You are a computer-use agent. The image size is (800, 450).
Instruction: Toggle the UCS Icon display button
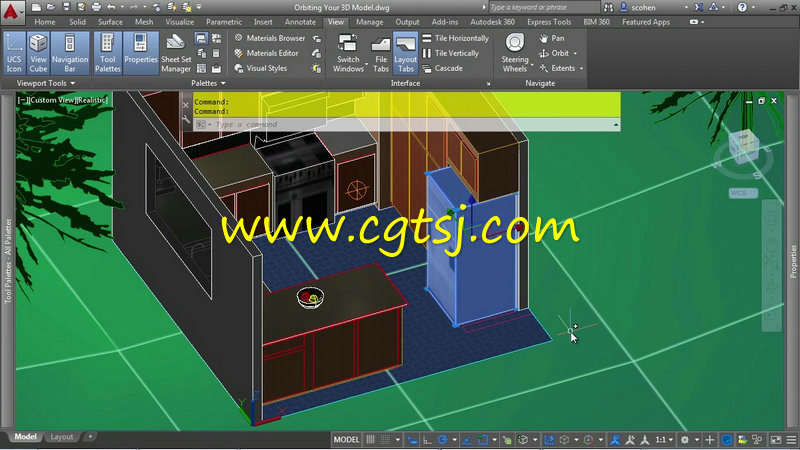click(14, 53)
